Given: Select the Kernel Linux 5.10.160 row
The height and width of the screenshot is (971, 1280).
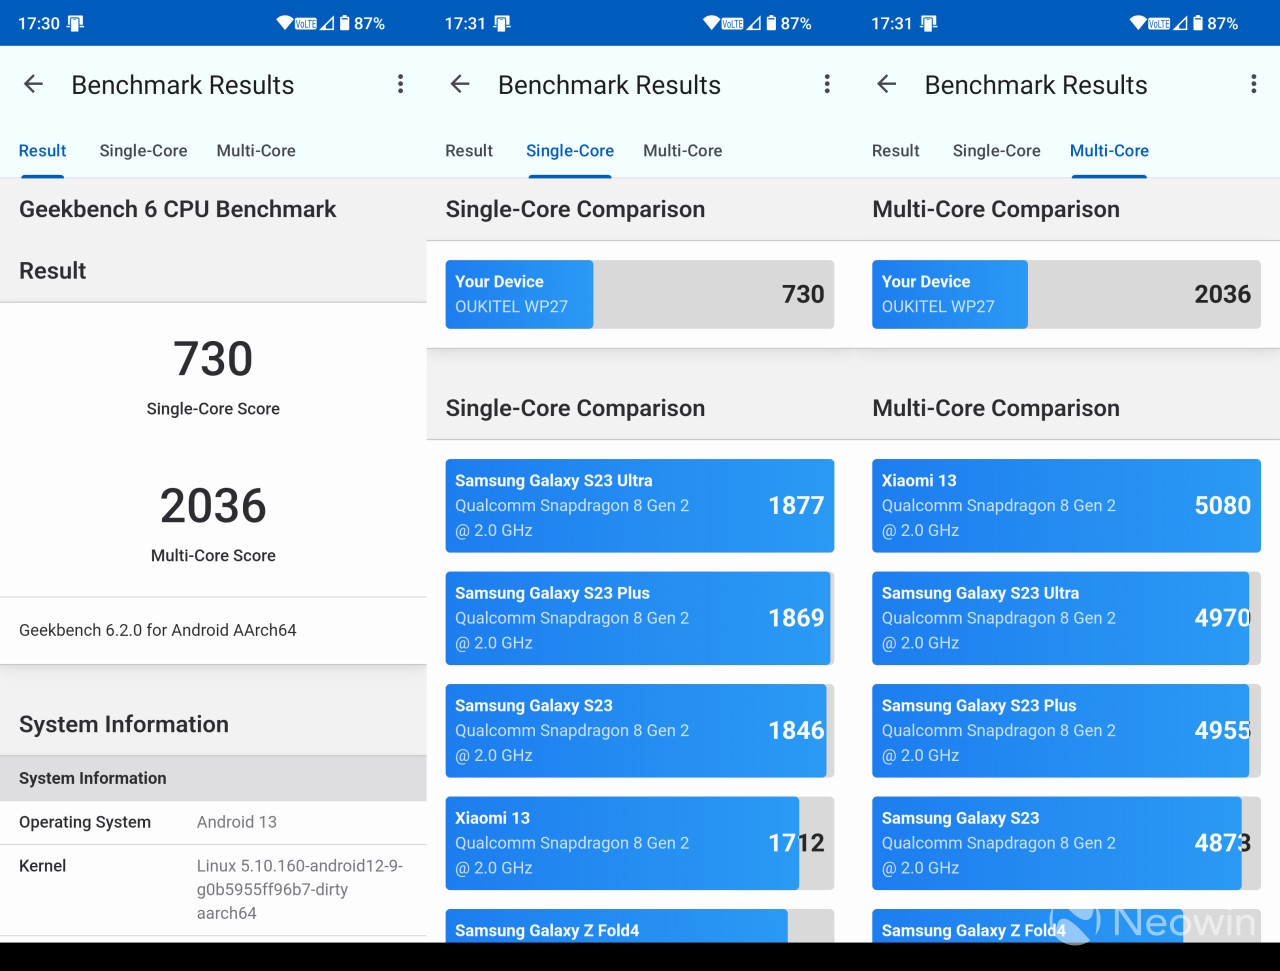Looking at the screenshot, I should click(x=213, y=889).
